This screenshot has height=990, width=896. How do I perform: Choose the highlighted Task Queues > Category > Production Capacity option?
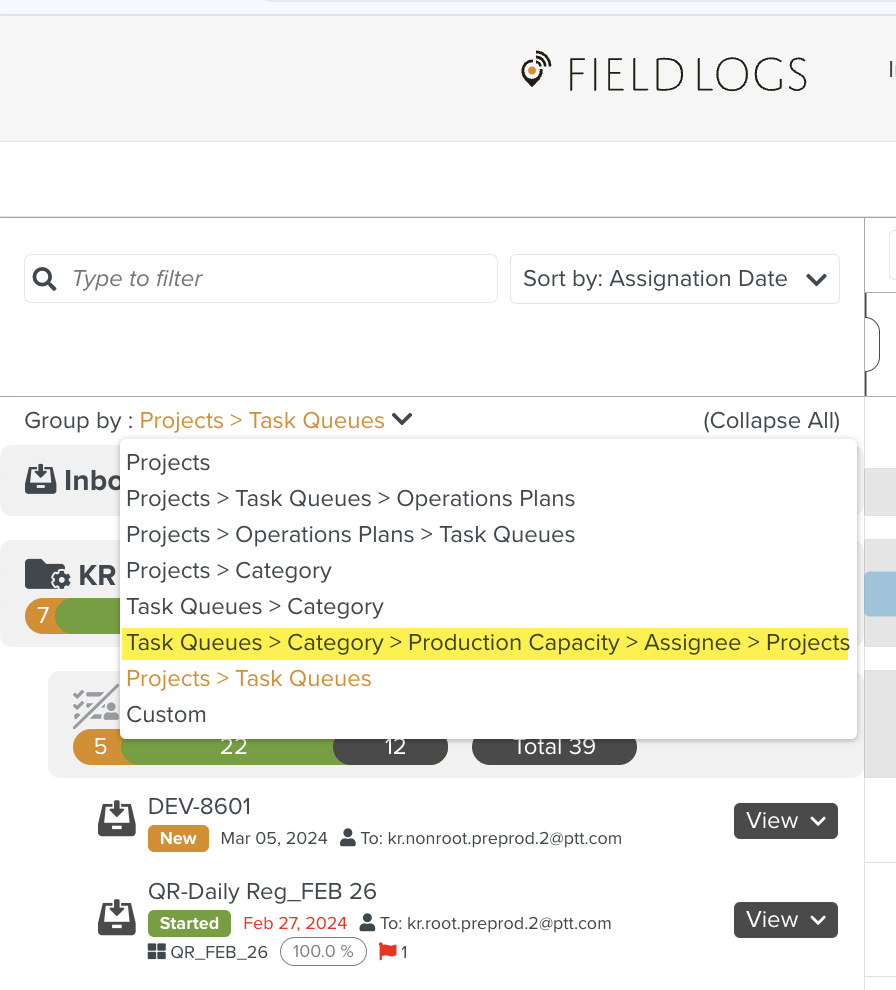pyautogui.click(x=487, y=643)
